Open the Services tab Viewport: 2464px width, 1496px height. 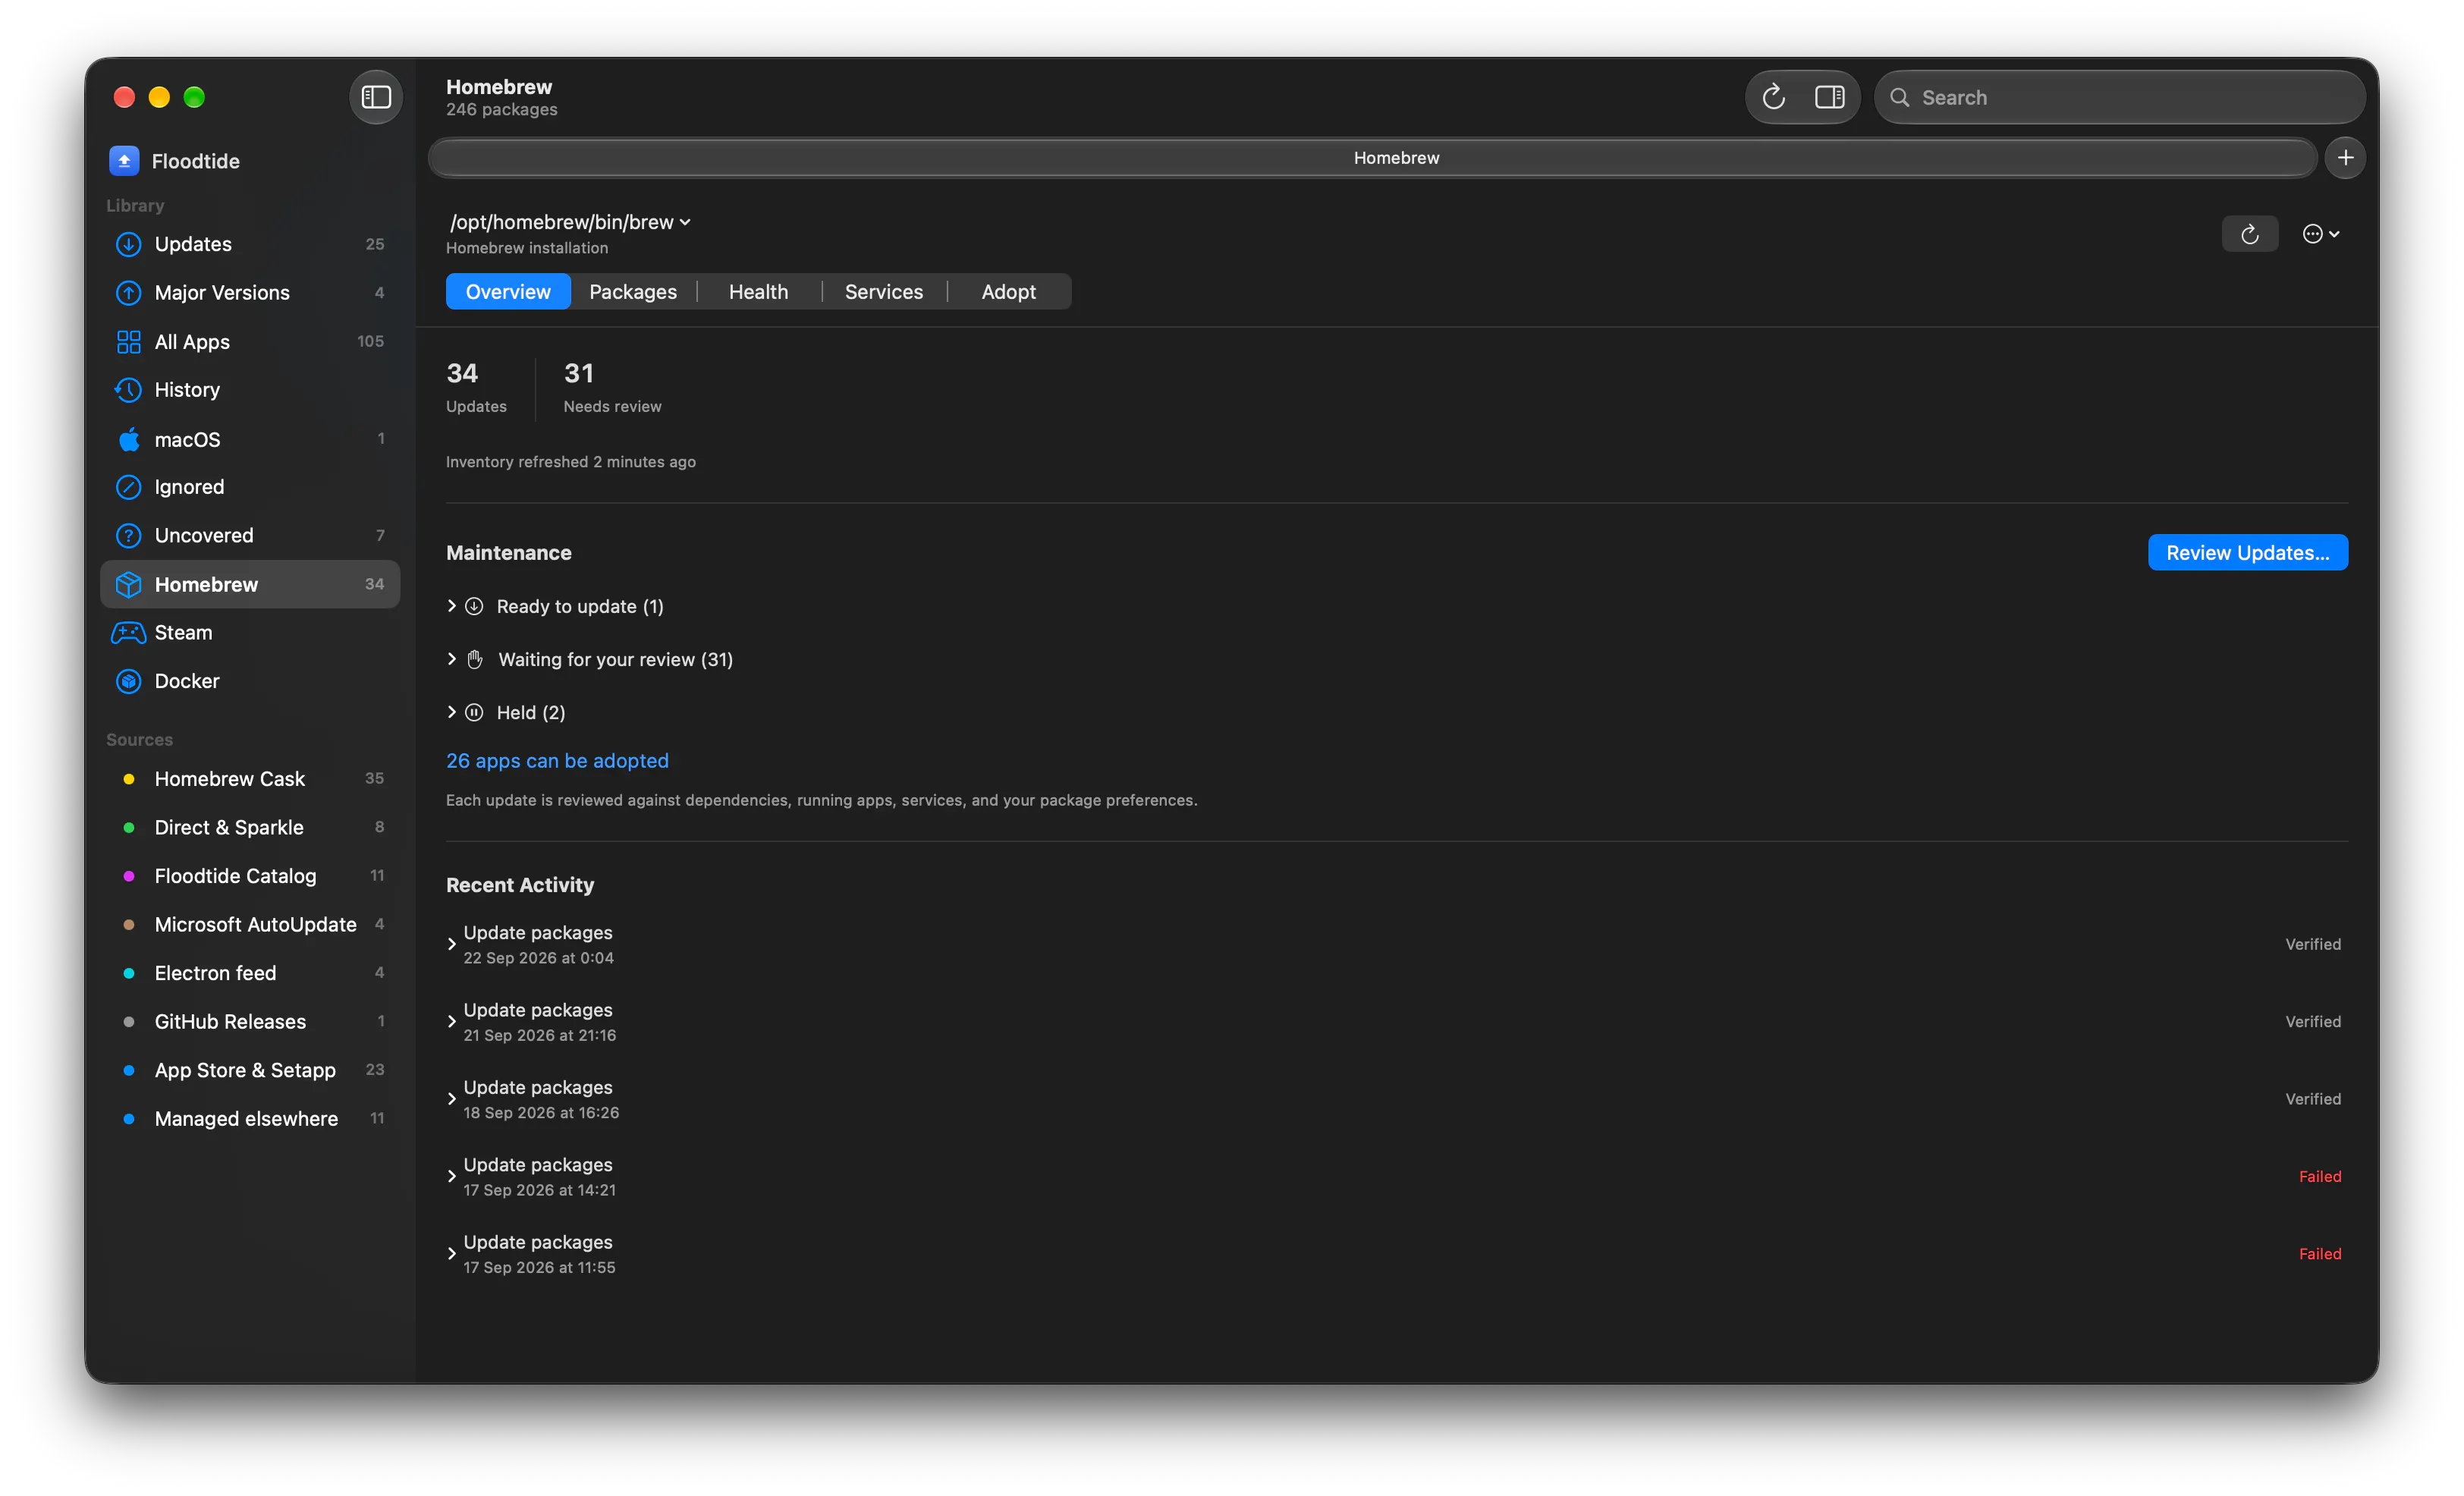[884, 292]
